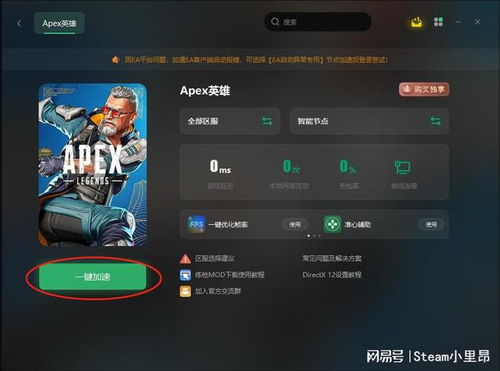This screenshot has height=371, width=500.
Task: Switch node using 智能节点 swap arrows
Action: pyautogui.click(x=435, y=121)
